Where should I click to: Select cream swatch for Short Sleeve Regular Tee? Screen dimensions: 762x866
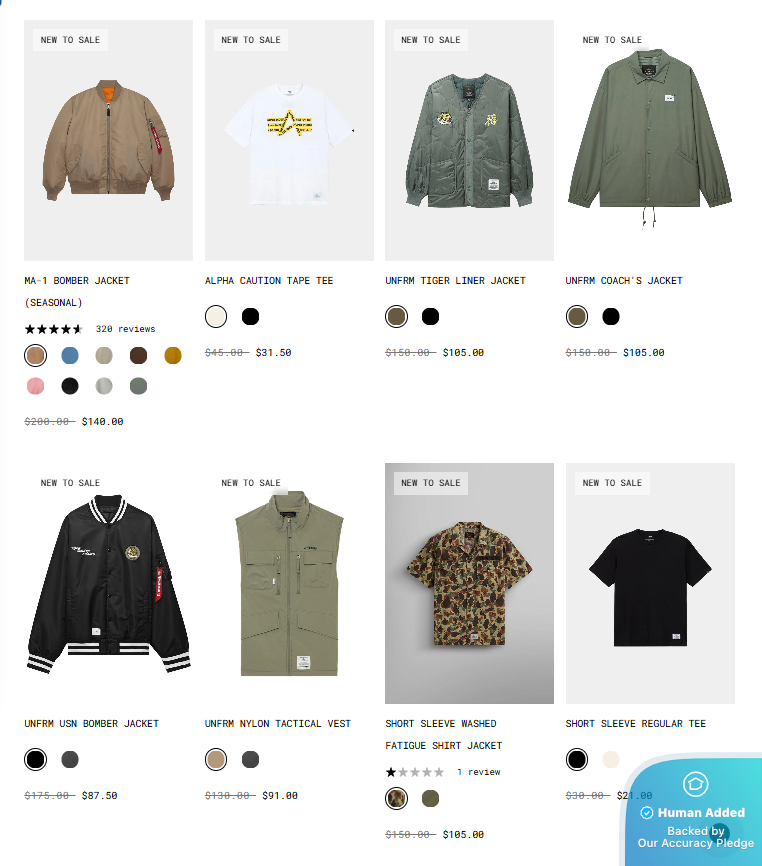611,759
